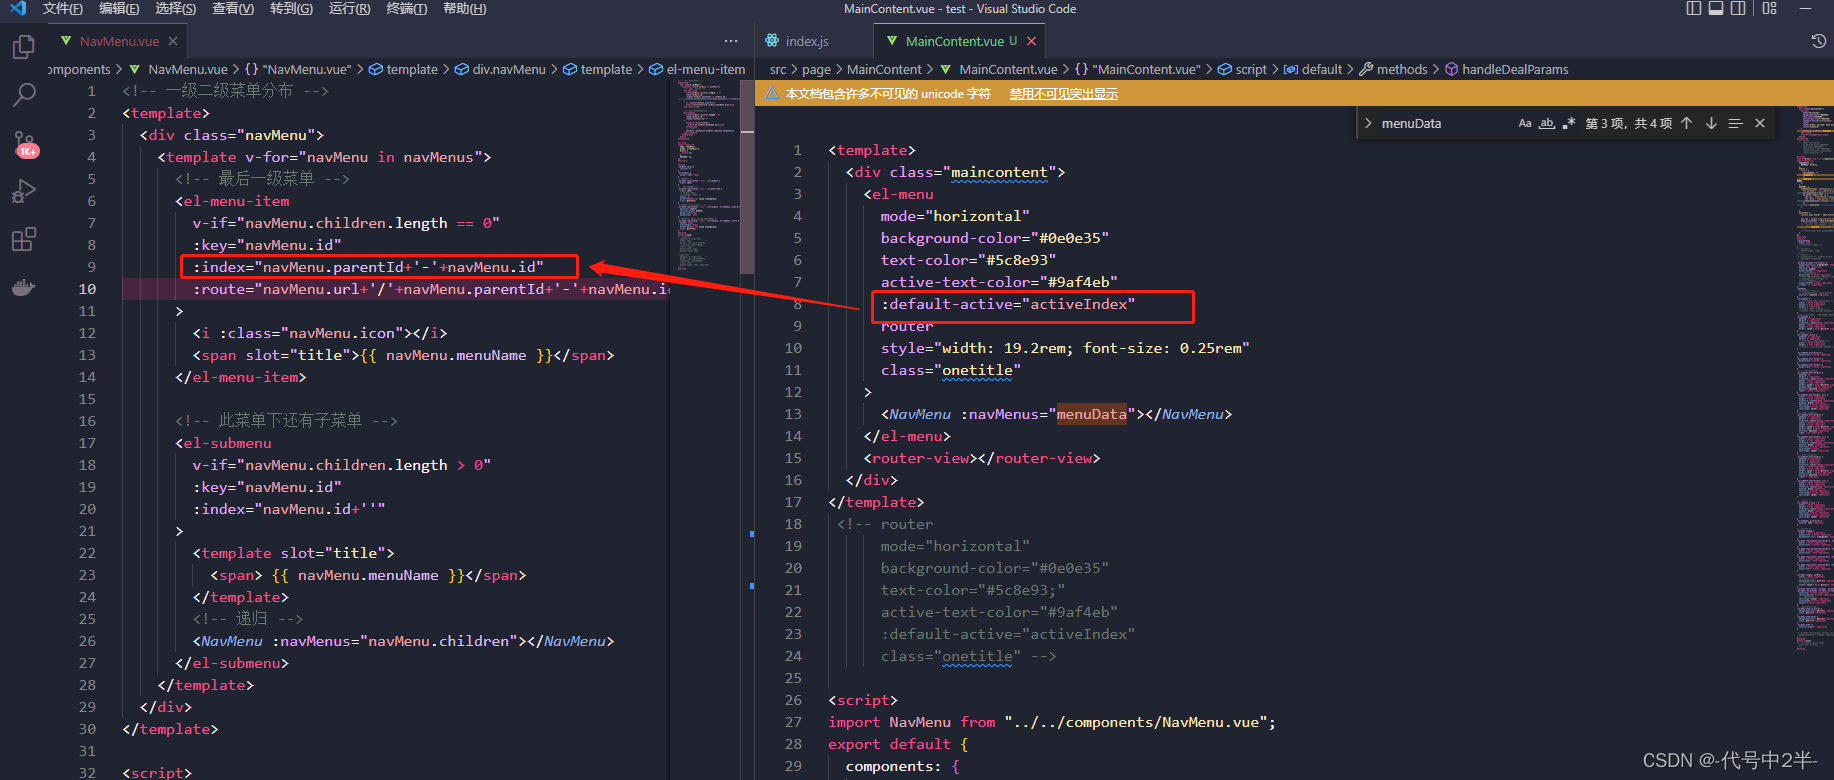This screenshot has width=1834, height=780.
Task: Open the 运行(R) menu
Action: coord(349,8)
